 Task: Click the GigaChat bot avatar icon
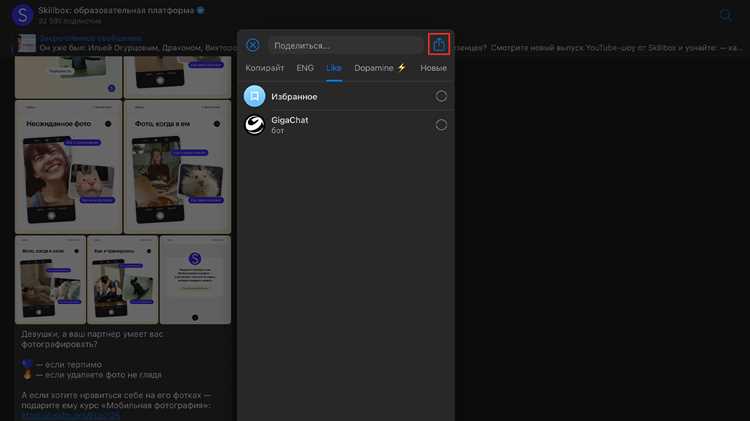254,125
